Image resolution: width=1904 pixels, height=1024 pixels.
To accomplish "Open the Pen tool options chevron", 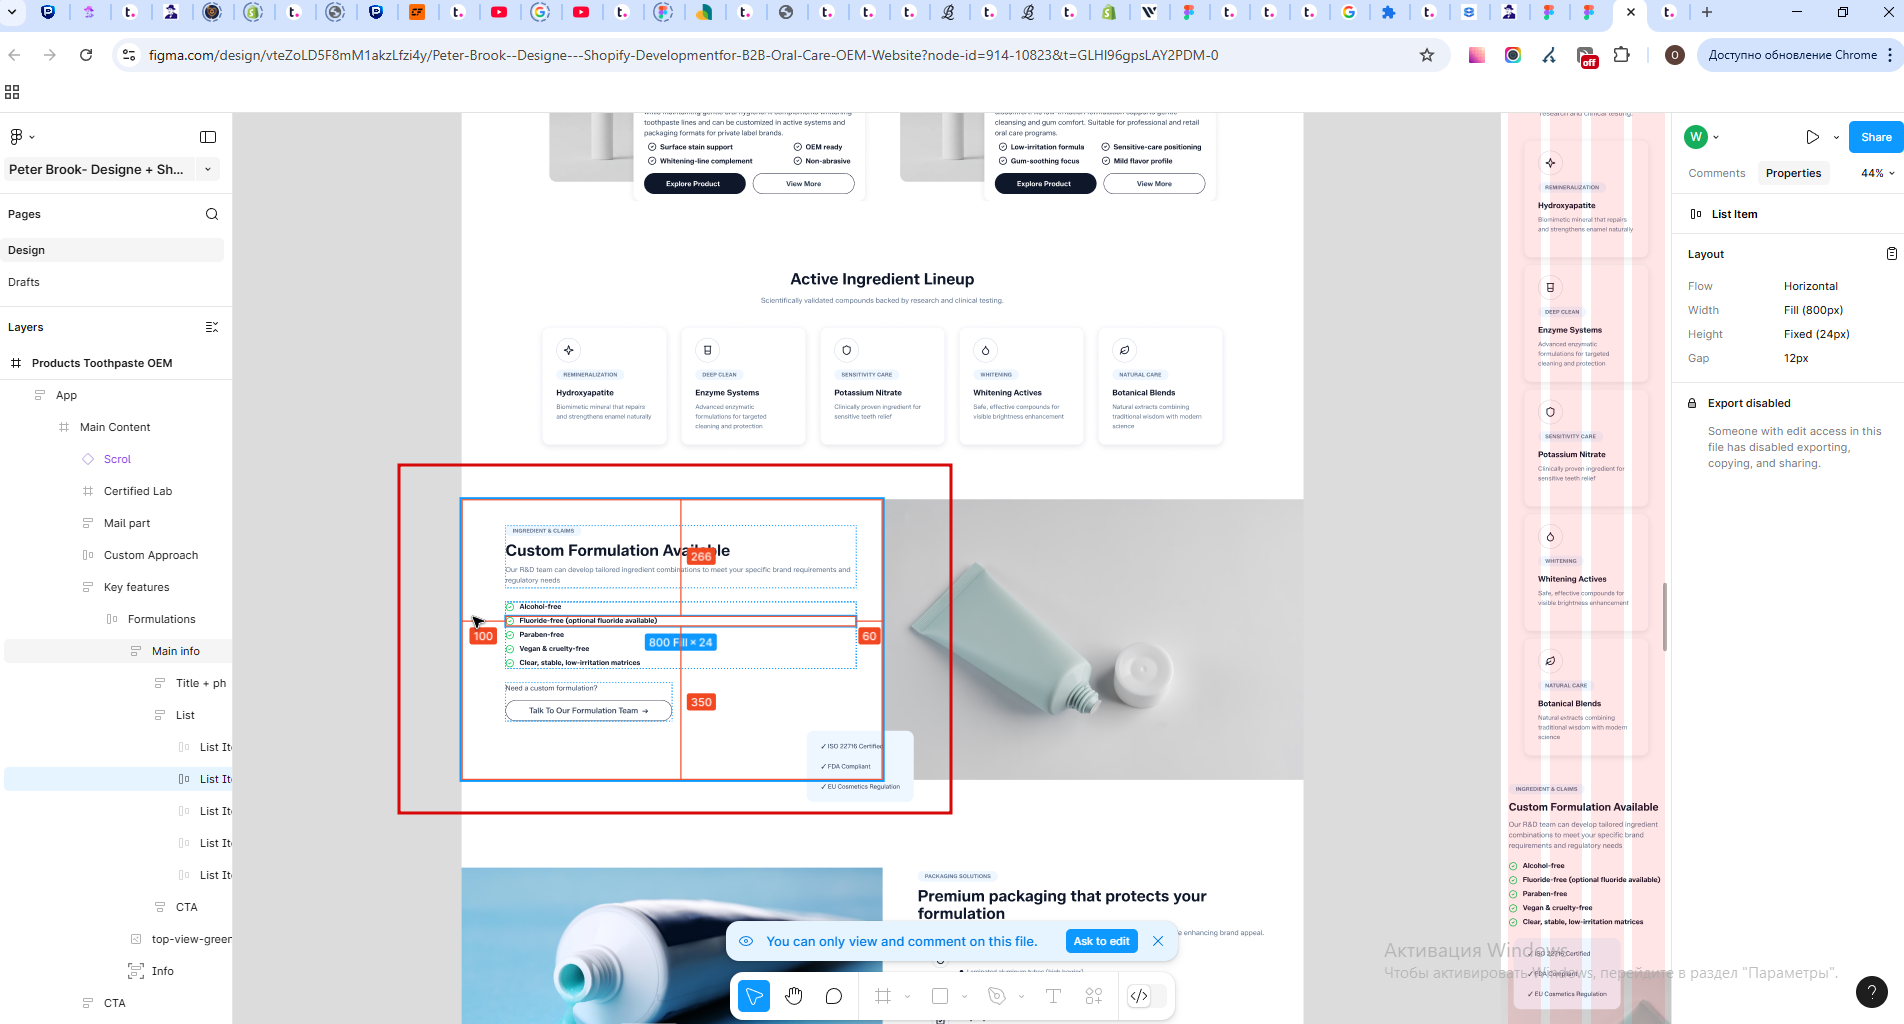I will tap(1021, 996).
